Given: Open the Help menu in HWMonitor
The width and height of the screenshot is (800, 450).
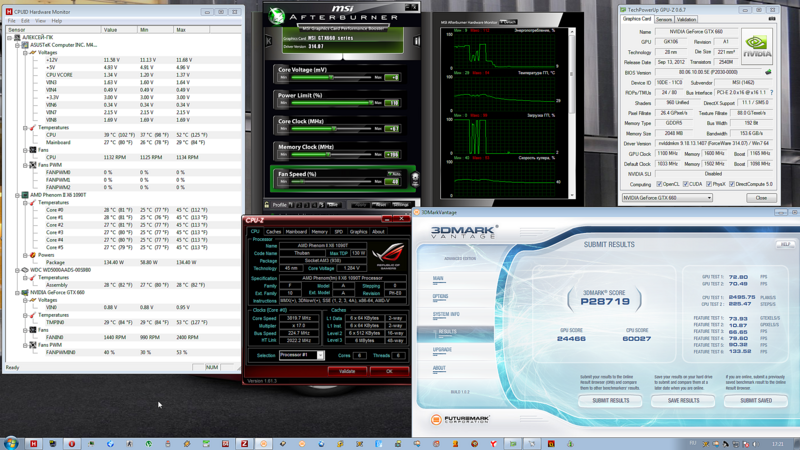Looking at the screenshot, I should (57, 21).
